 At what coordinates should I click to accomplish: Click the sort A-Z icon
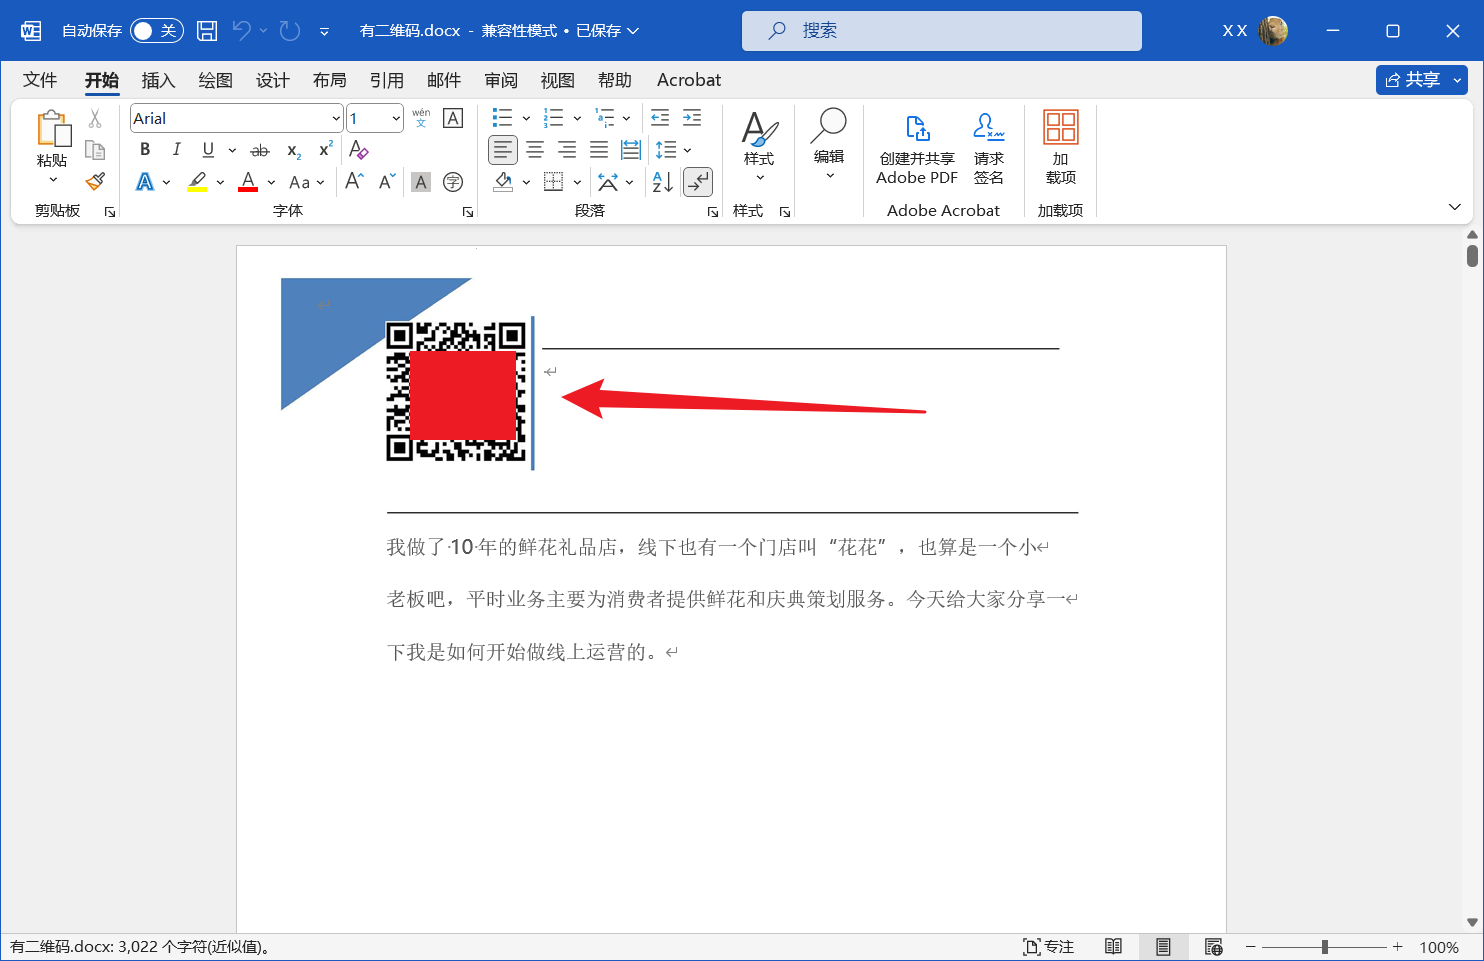click(x=662, y=182)
